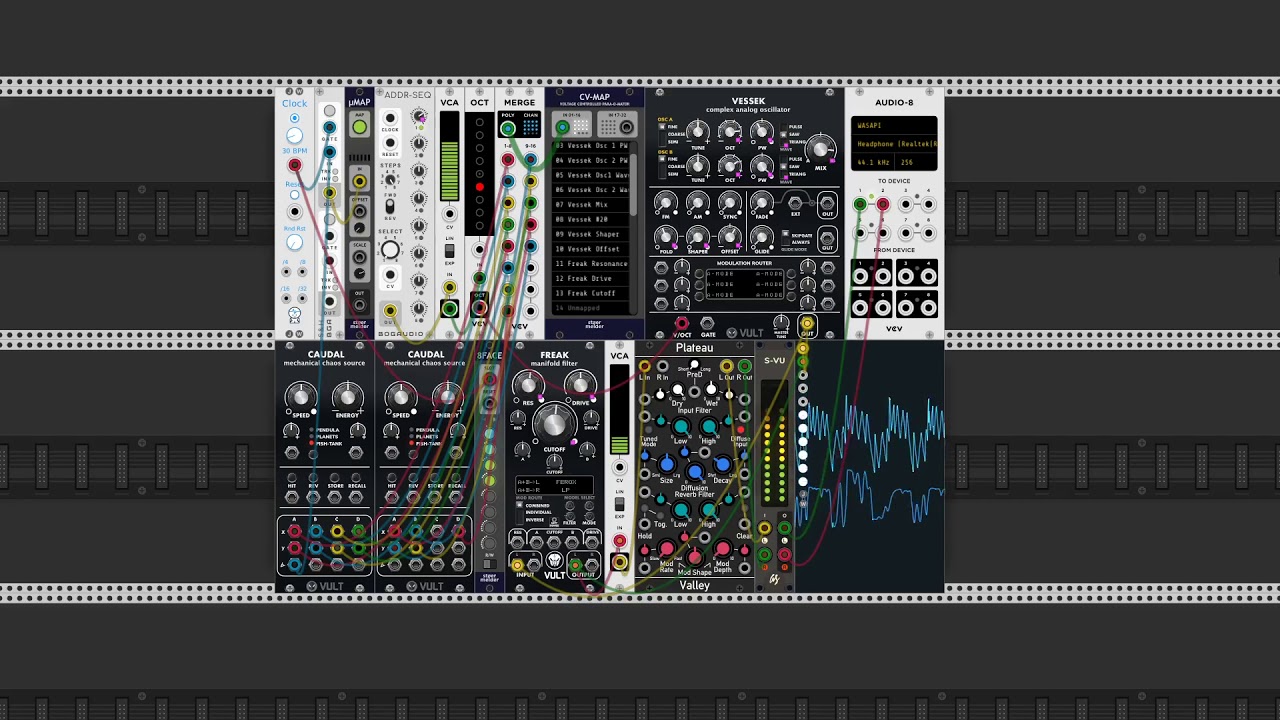This screenshot has width=1280, height=720.
Task: Click the Clock module's /8 output jack
Action: (301, 271)
